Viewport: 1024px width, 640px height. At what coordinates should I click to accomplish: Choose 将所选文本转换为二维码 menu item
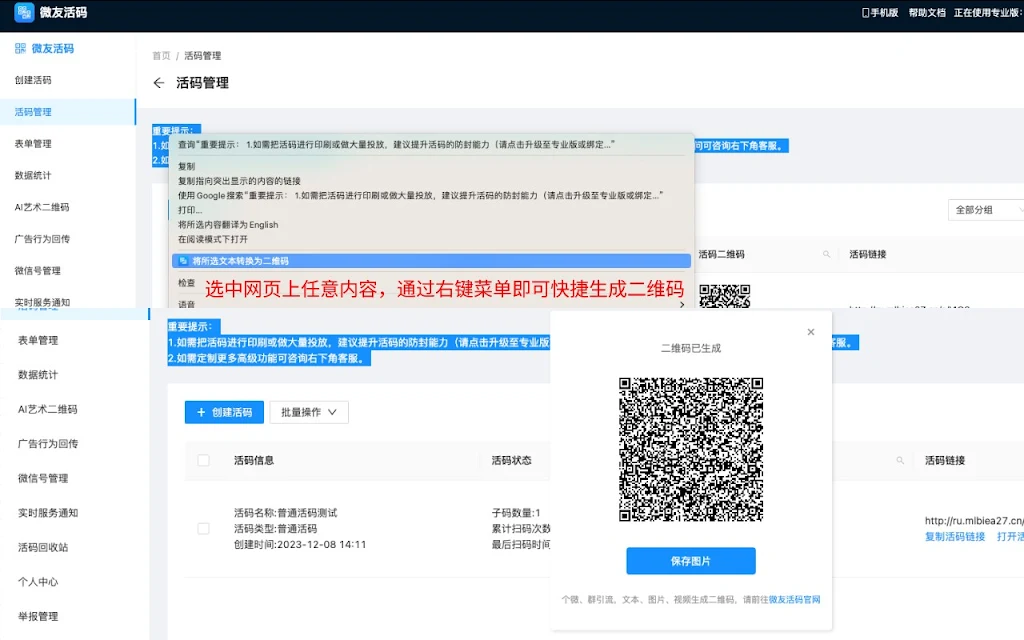431,261
